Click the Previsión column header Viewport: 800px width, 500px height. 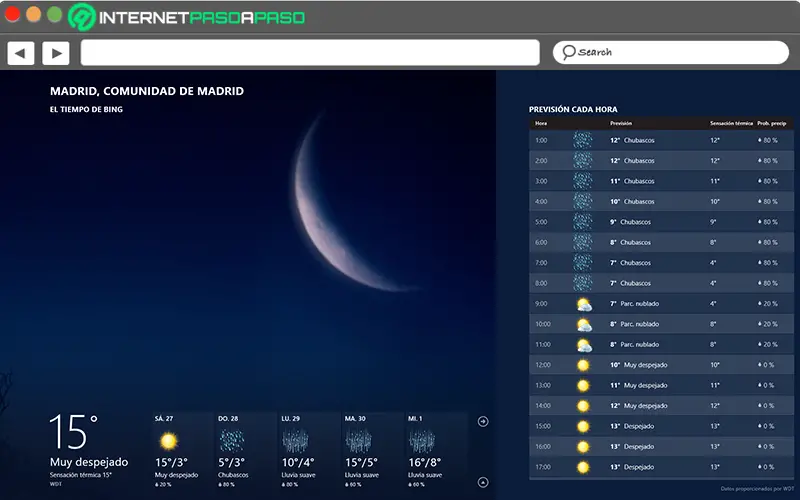tap(621, 123)
